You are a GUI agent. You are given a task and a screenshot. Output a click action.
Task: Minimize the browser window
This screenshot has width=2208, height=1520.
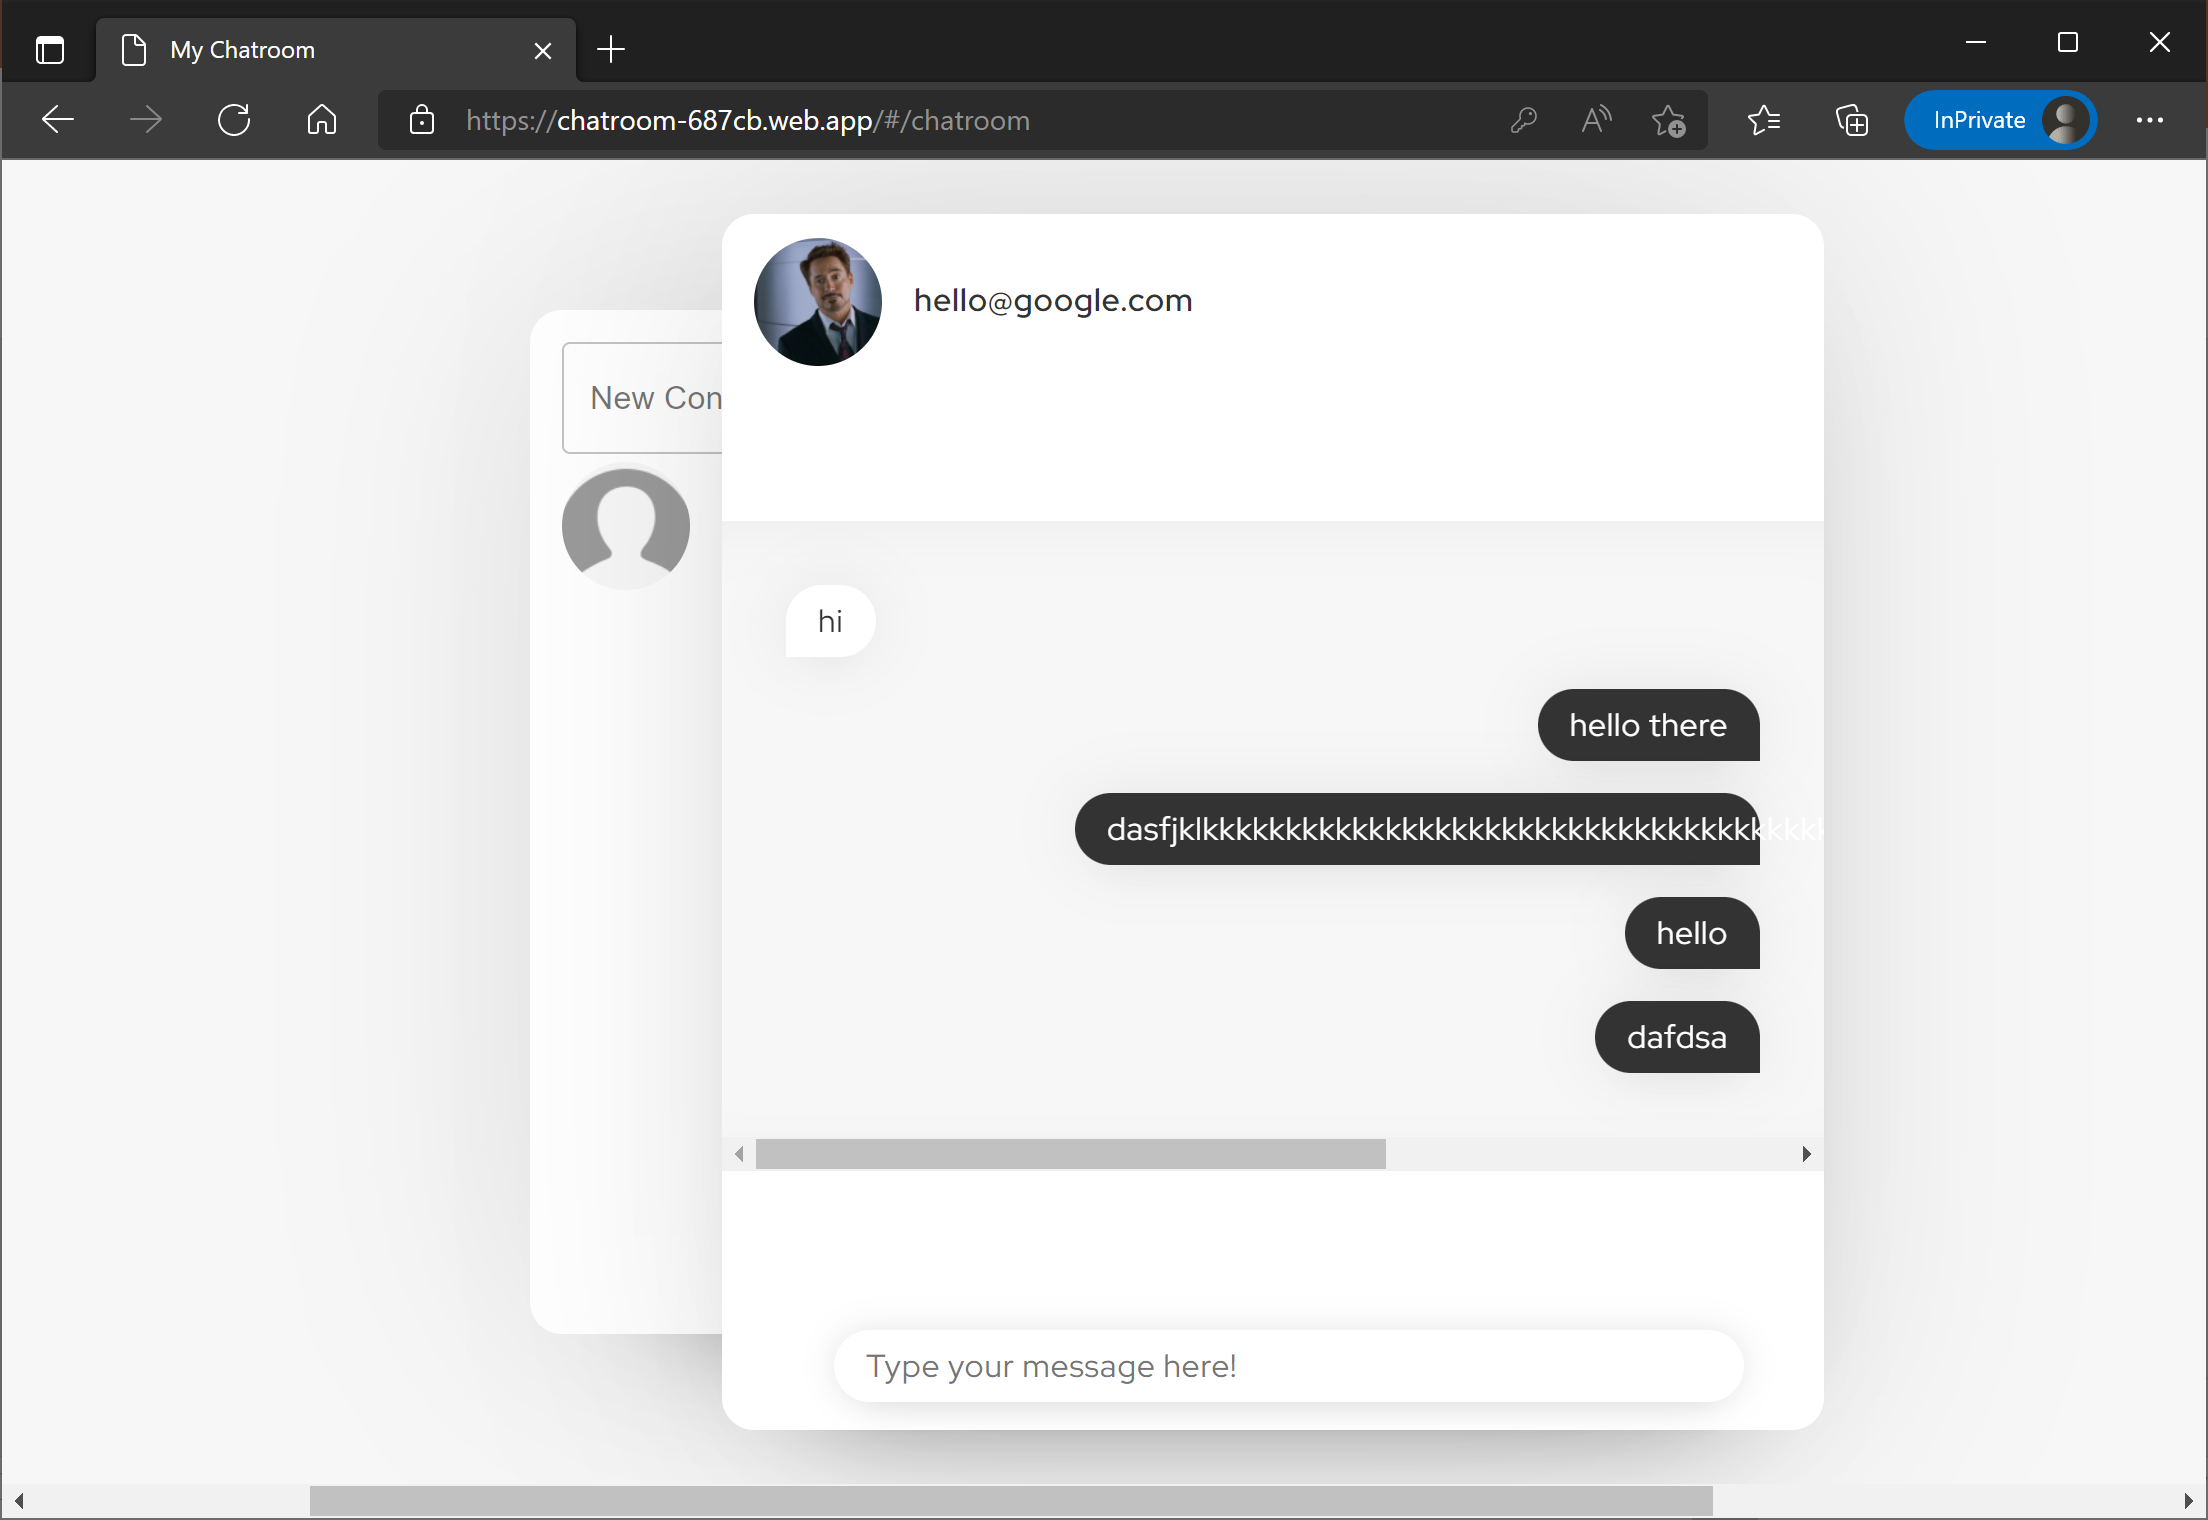coord(1976,42)
